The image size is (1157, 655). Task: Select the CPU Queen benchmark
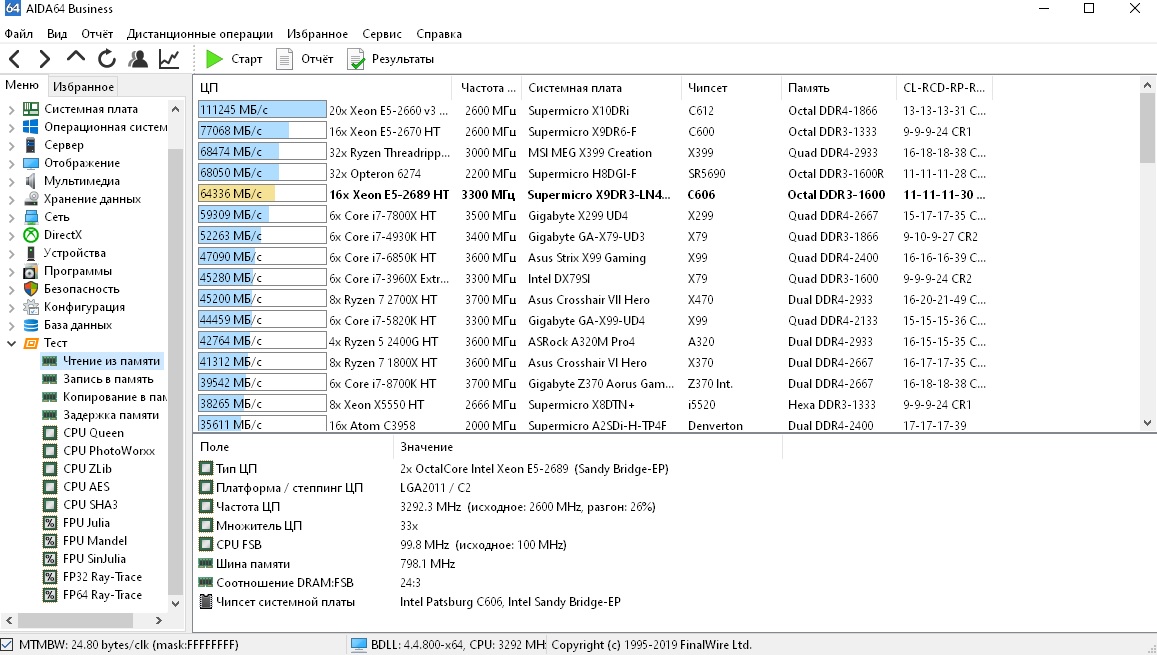tap(93, 433)
